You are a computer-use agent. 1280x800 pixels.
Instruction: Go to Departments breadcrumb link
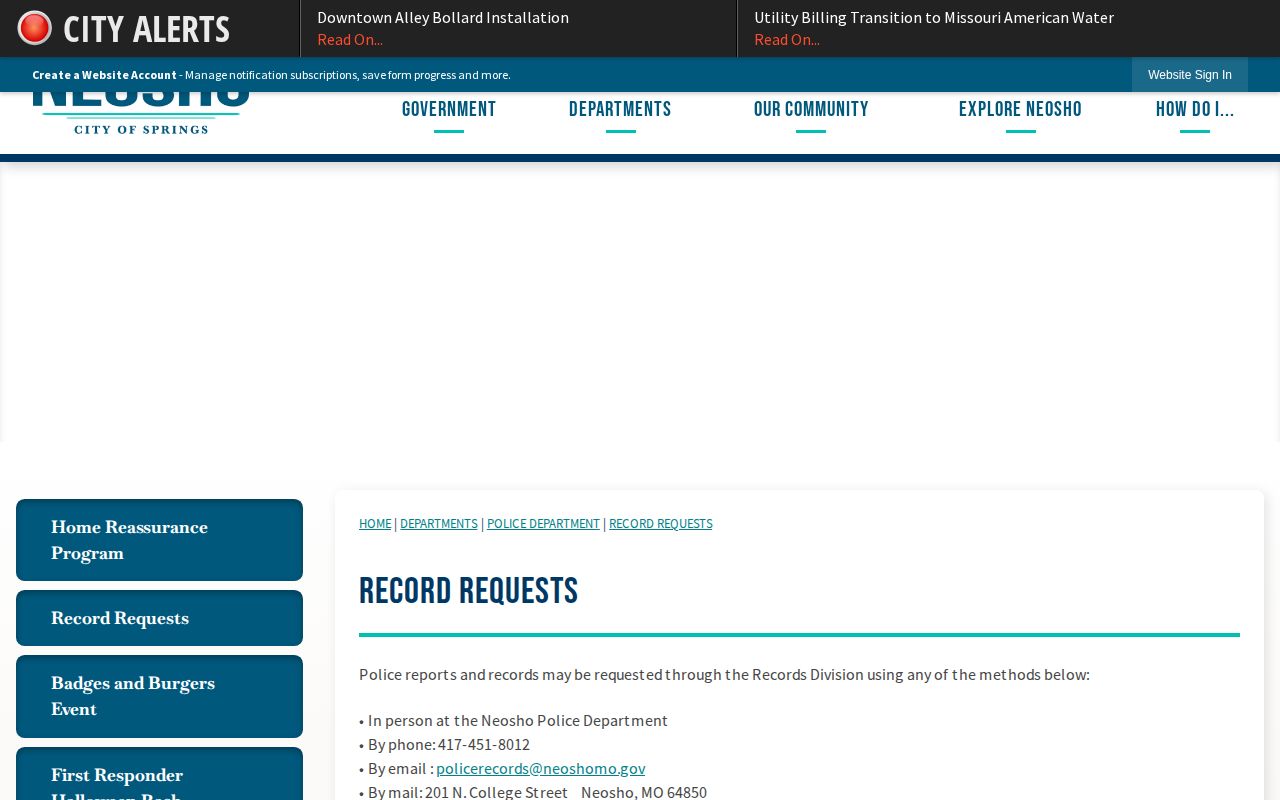click(439, 524)
